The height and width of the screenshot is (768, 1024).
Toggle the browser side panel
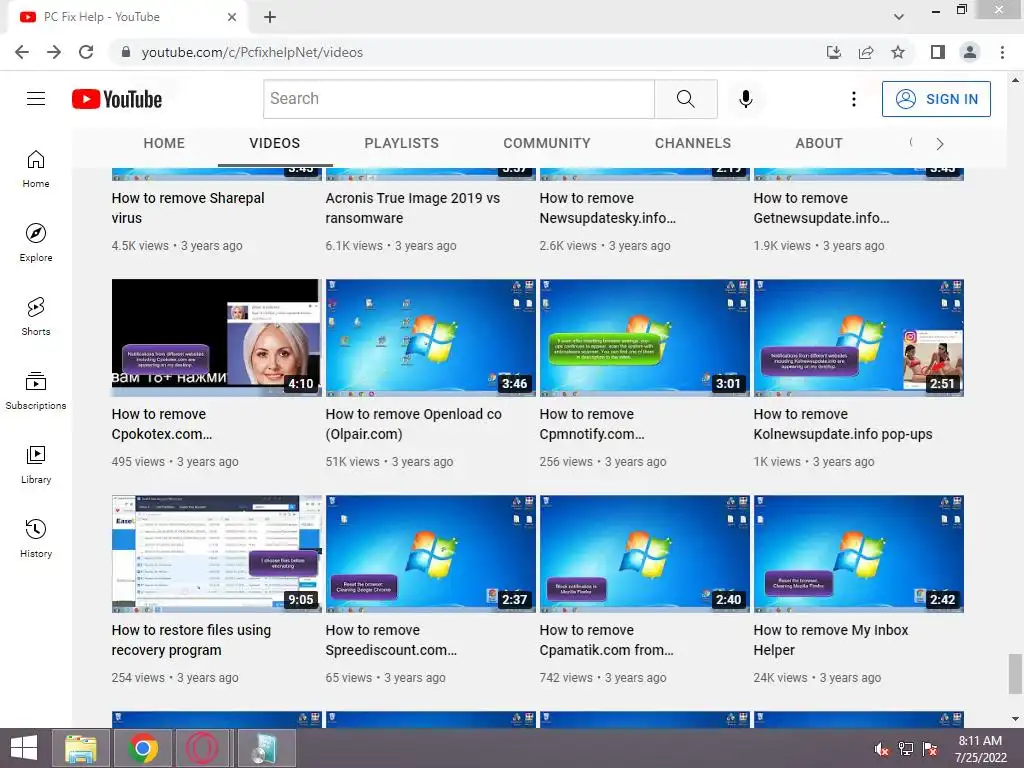(x=938, y=52)
